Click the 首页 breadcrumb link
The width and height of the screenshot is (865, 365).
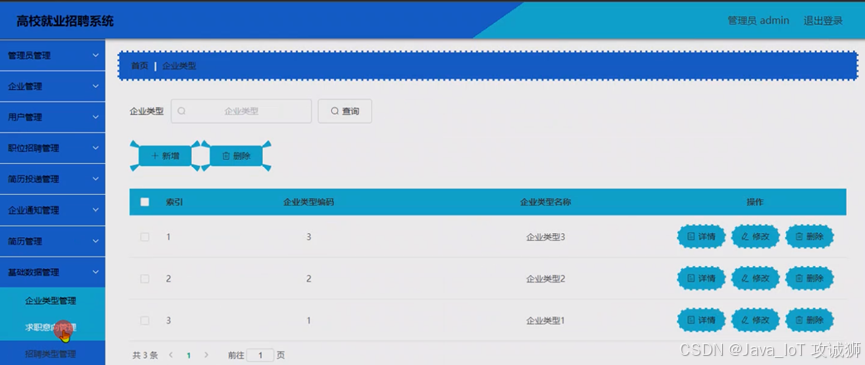pyautogui.click(x=140, y=66)
